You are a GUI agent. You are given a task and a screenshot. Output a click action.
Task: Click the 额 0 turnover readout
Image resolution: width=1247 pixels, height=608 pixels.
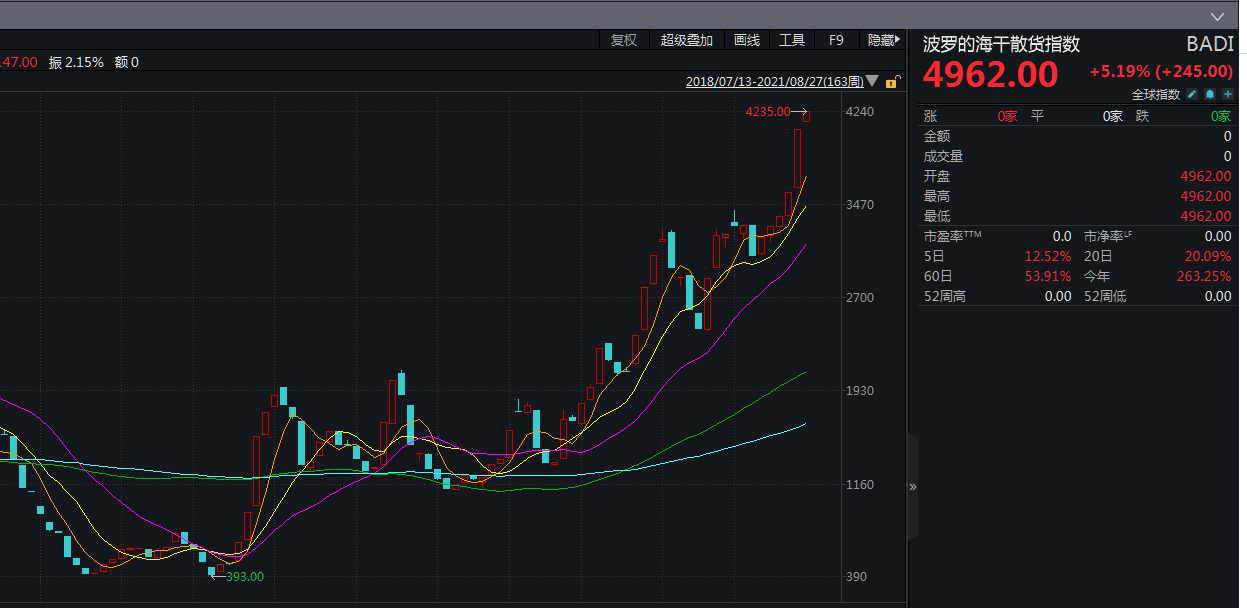(x=127, y=62)
